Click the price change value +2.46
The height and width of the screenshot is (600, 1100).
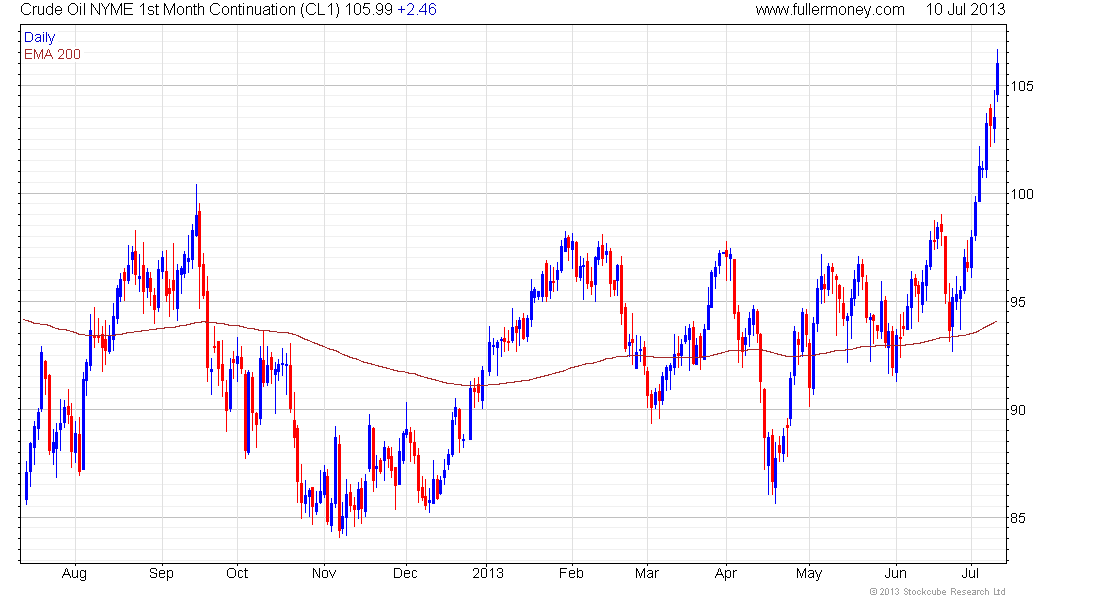tap(417, 10)
